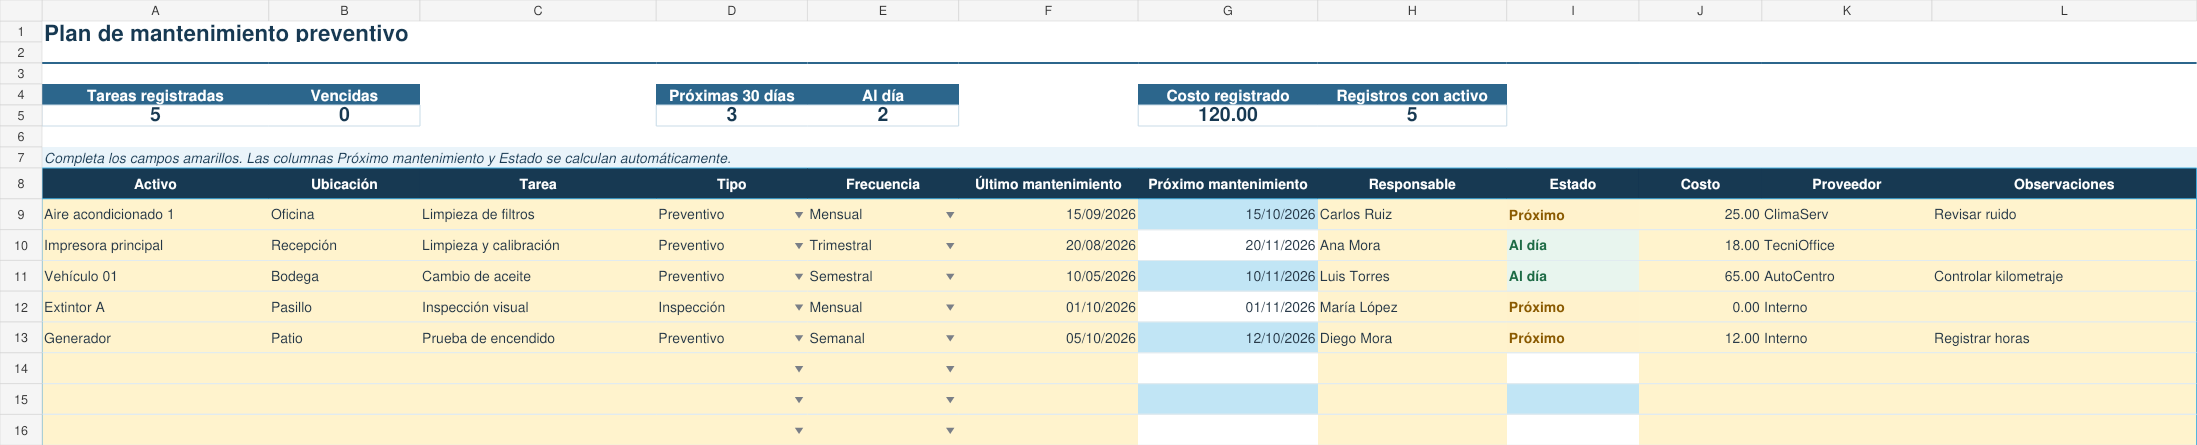
Task: Click the 'Tarea' column heading
Action: click(538, 184)
